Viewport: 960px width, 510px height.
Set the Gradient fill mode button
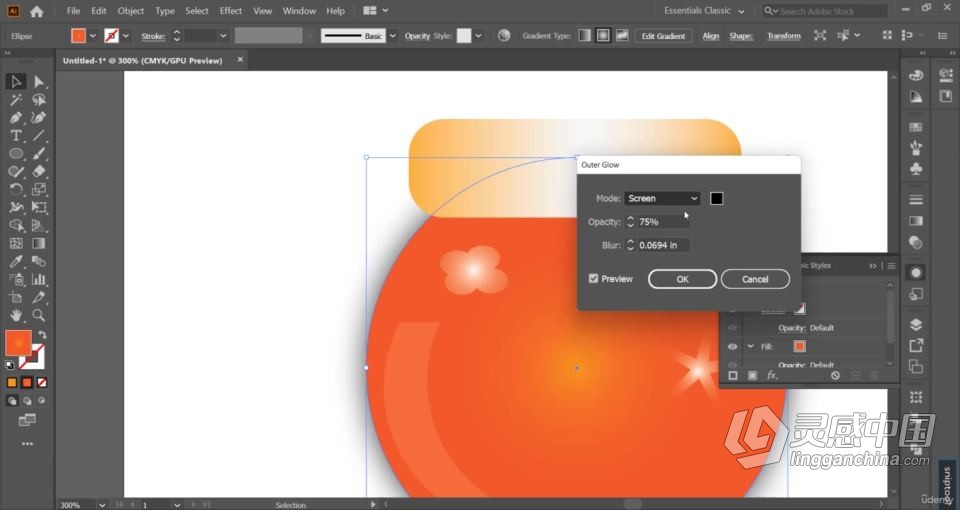click(x=27, y=383)
